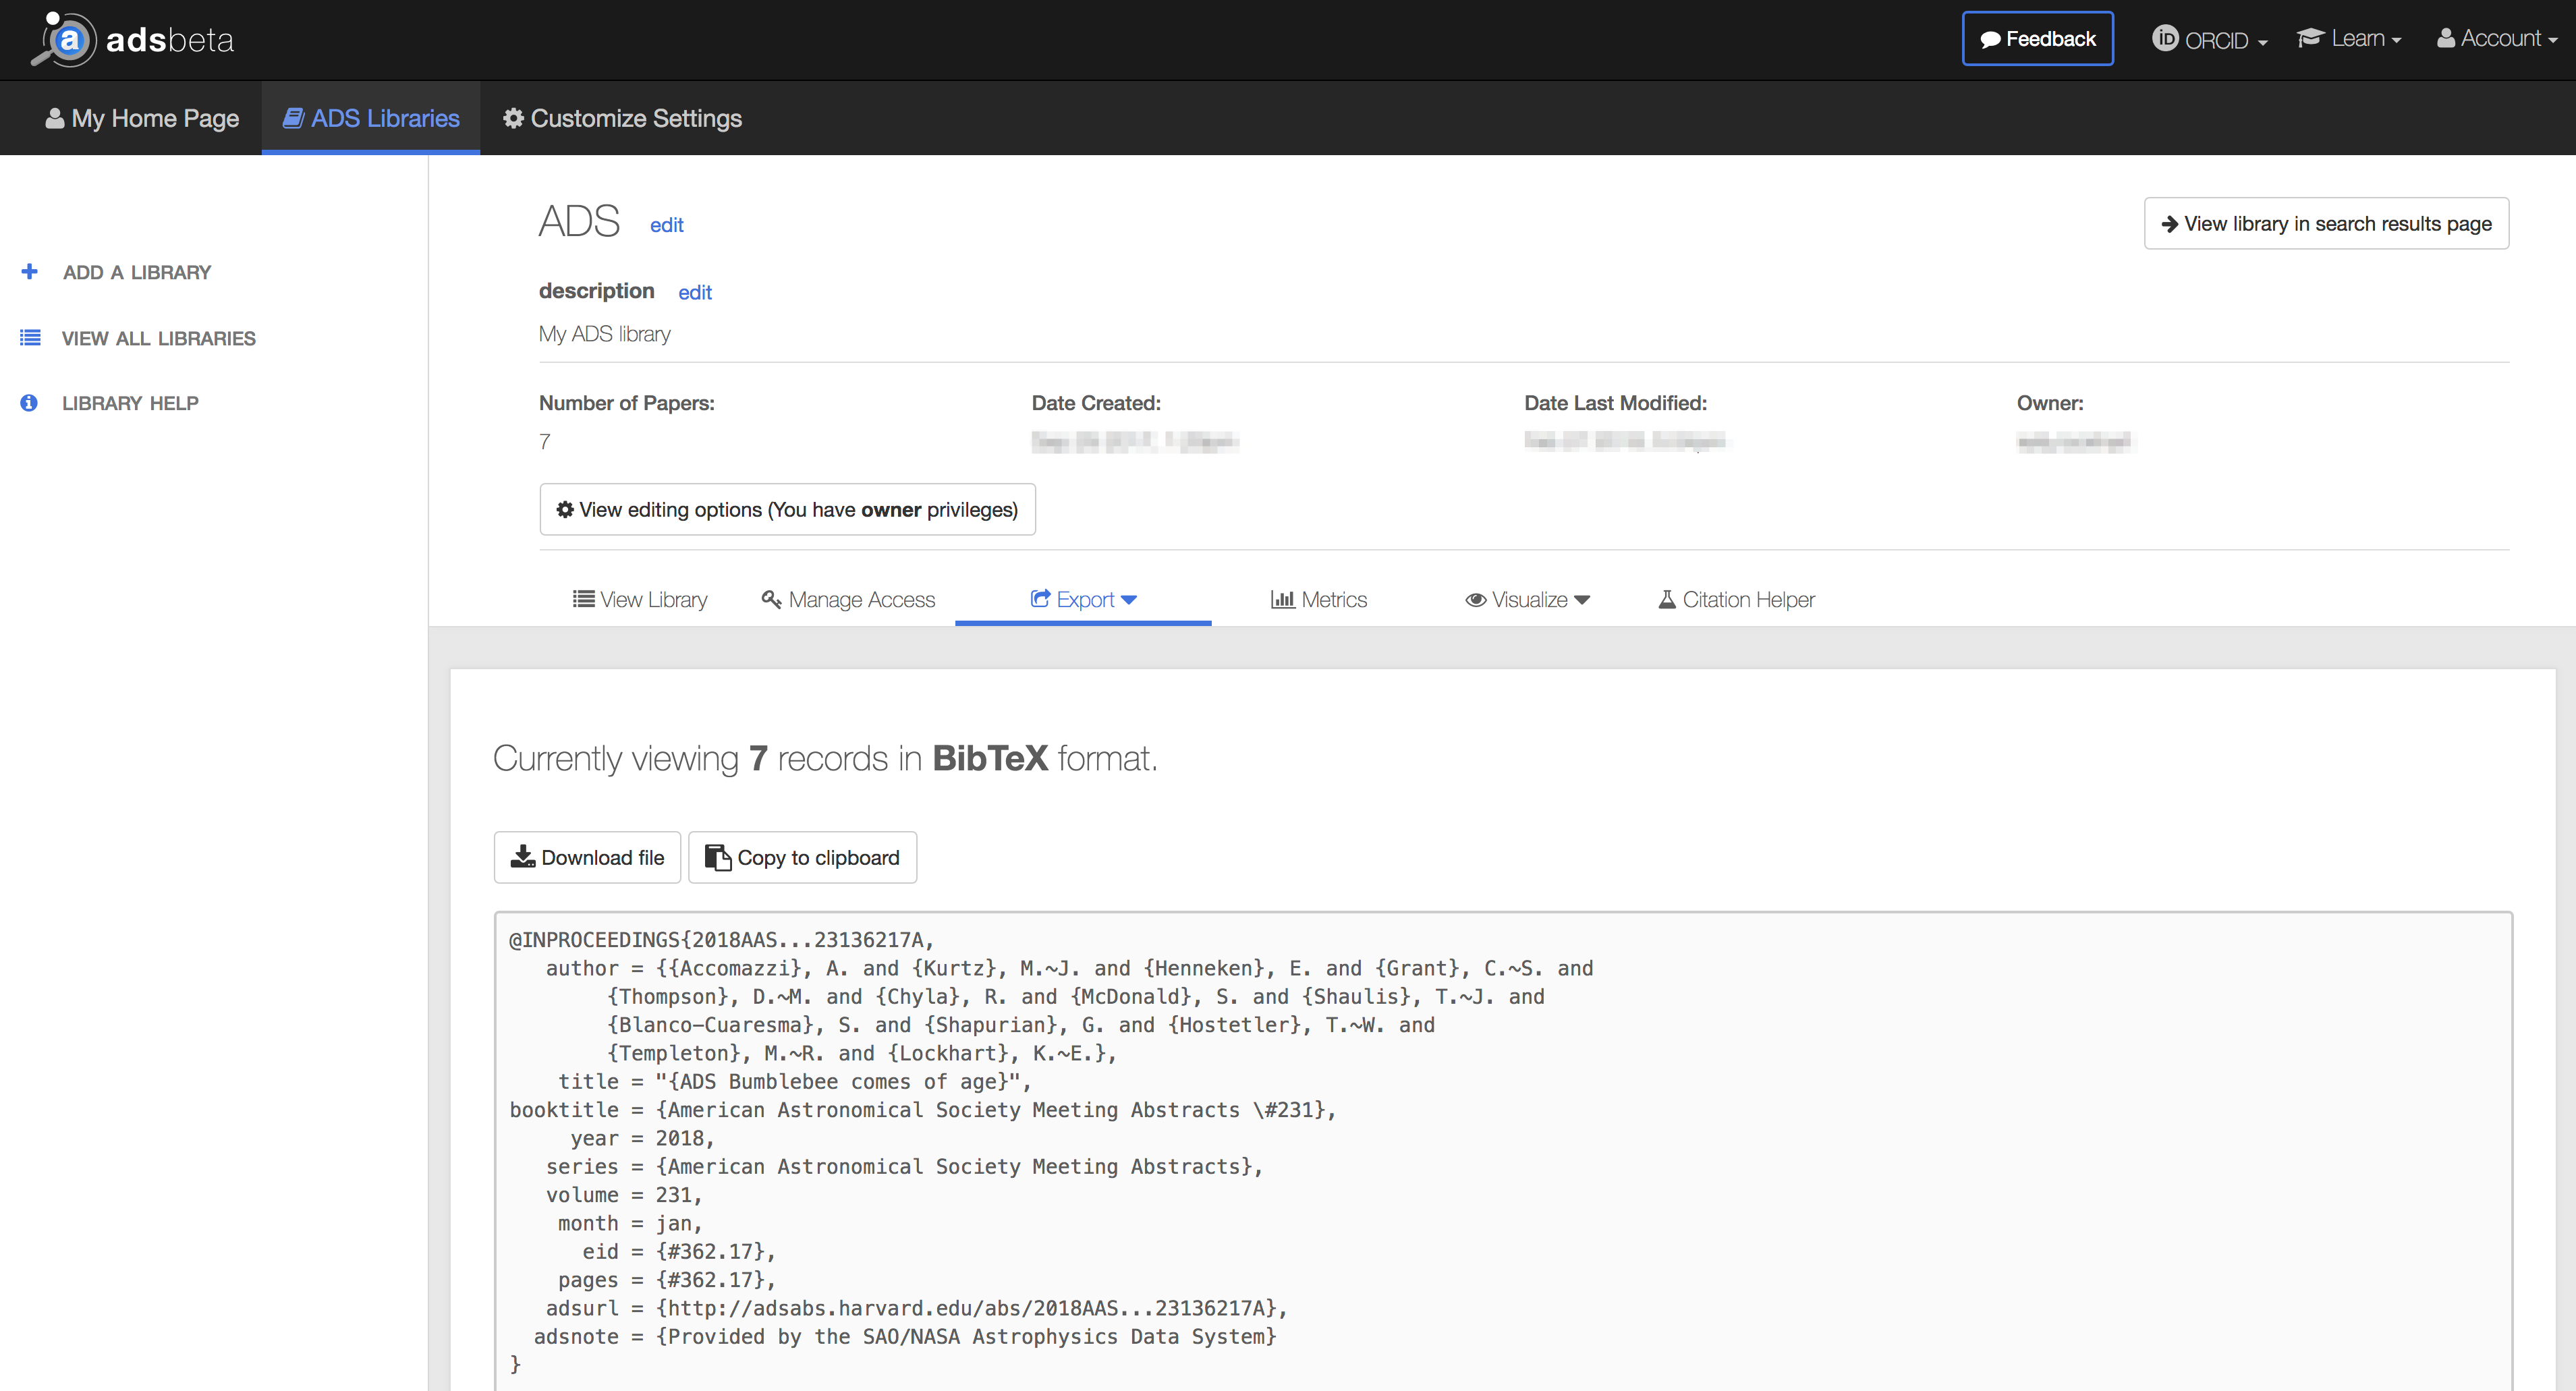Open the Visualize dropdown tab
Viewport: 2576px width, 1391px height.
click(x=1527, y=599)
